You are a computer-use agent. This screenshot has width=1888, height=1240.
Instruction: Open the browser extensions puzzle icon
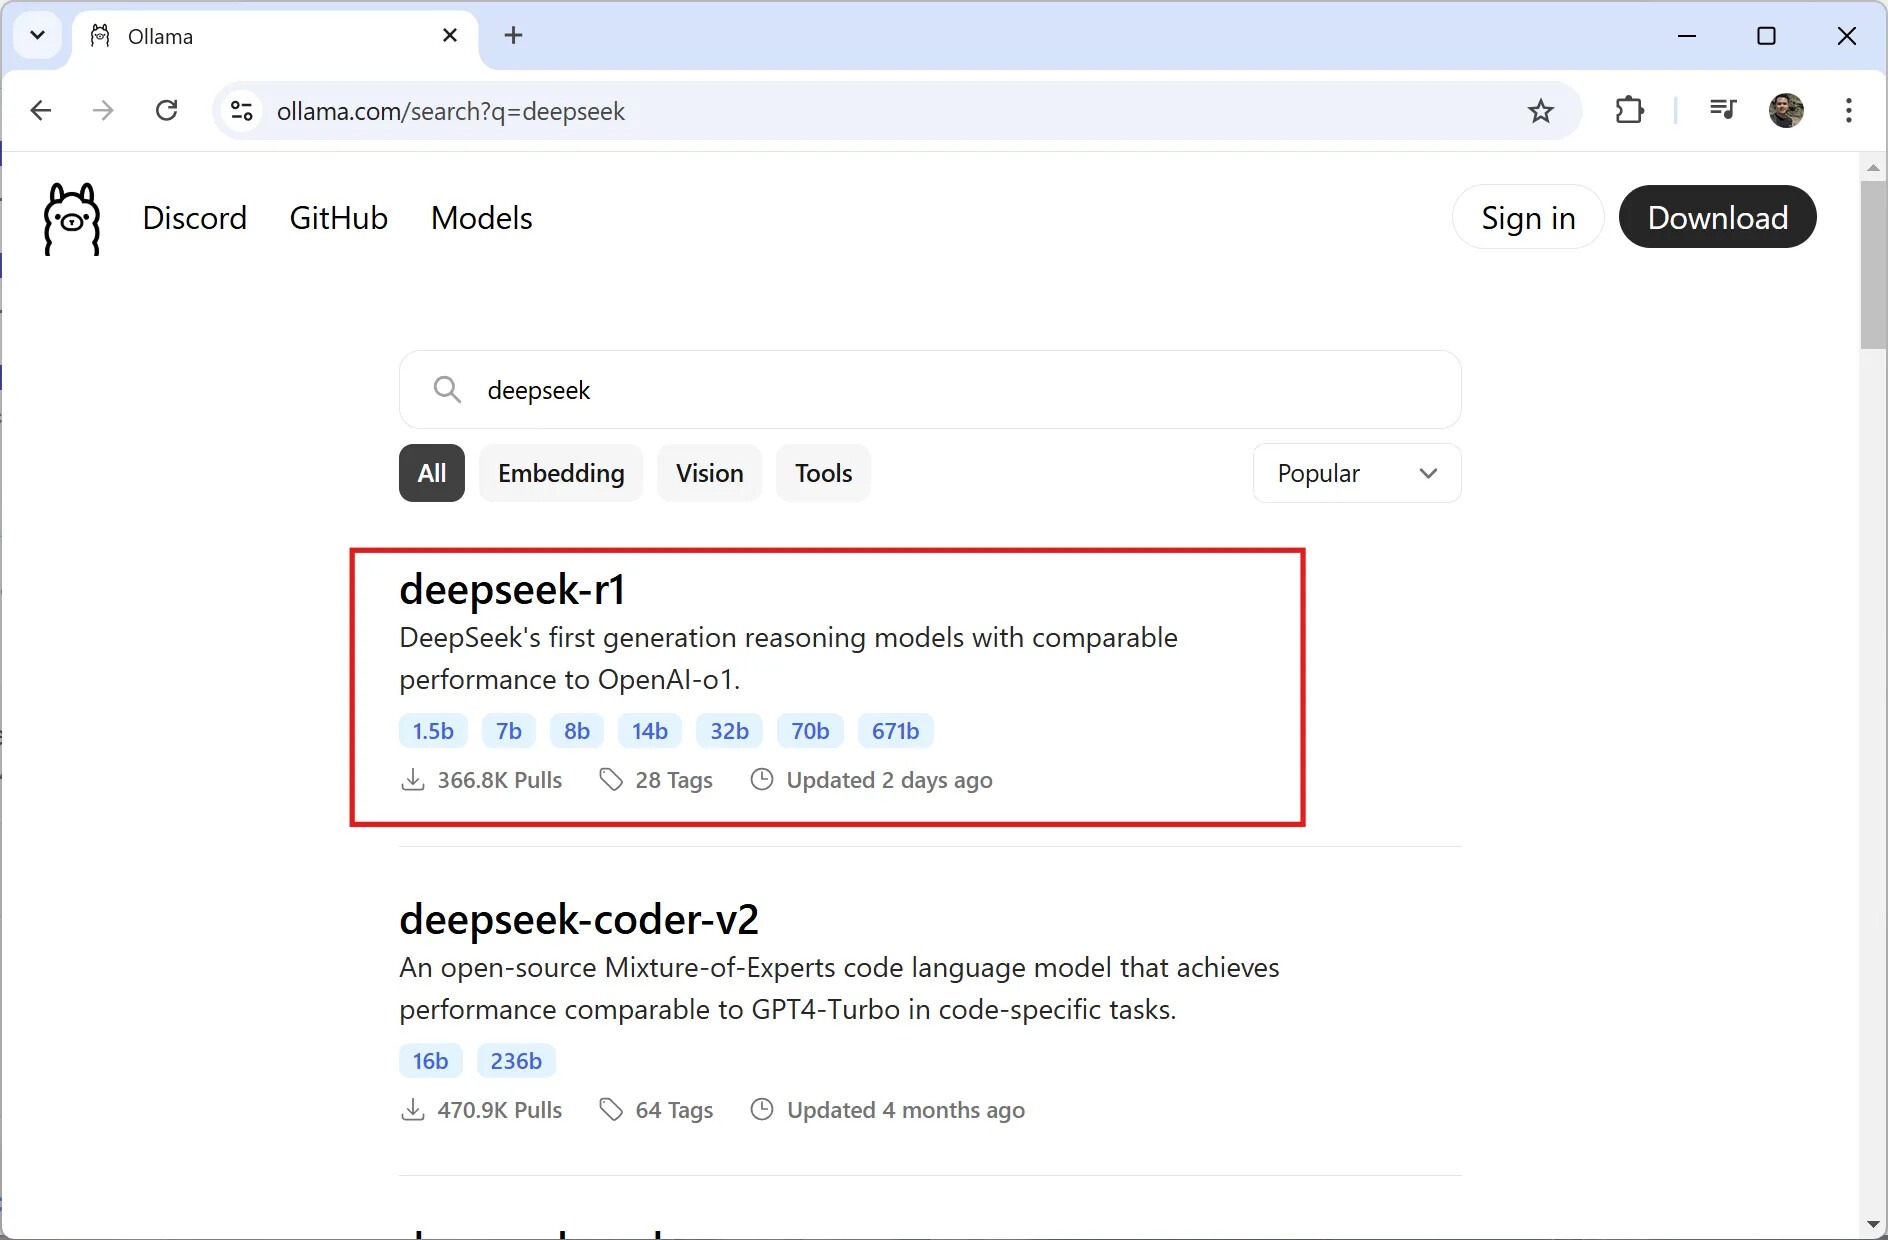pyautogui.click(x=1629, y=111)
